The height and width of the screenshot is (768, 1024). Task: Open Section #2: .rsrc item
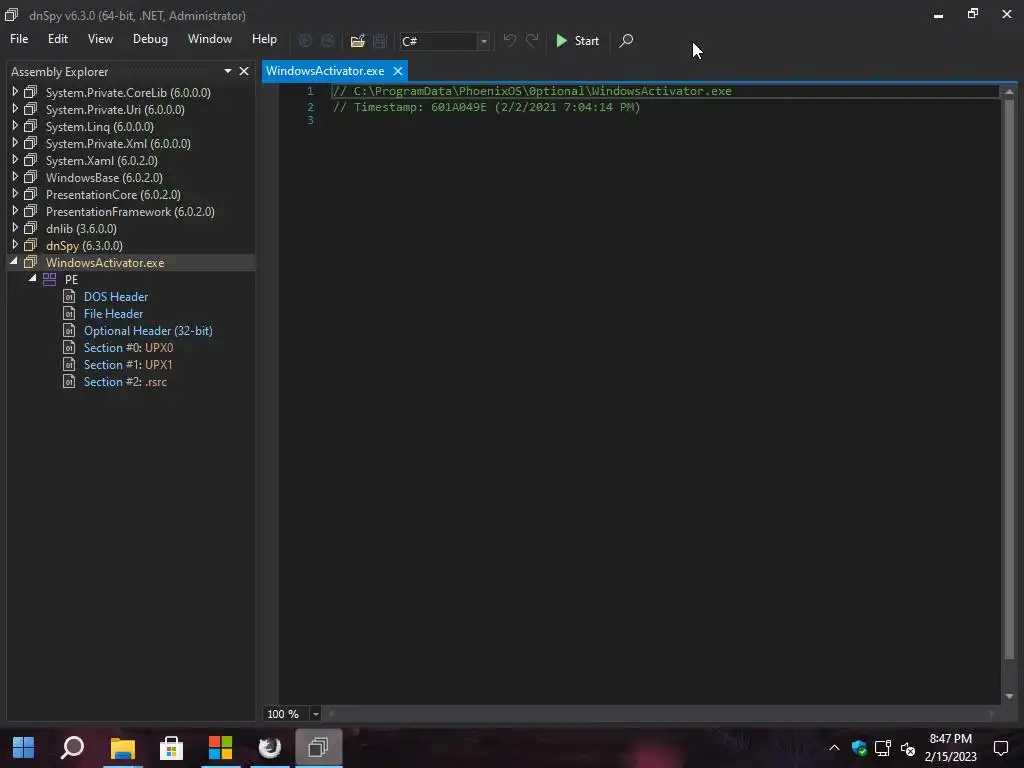coord(125,381)
